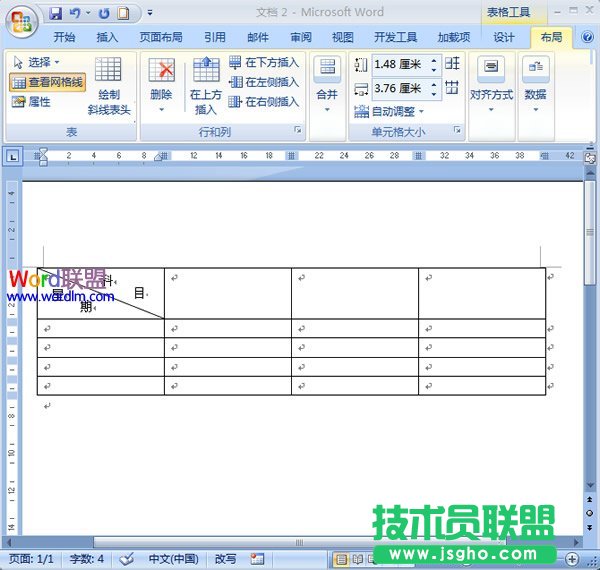The image size is (600, 570).
Task: Switch to the 插入 tab
Action: click(107, 37)
